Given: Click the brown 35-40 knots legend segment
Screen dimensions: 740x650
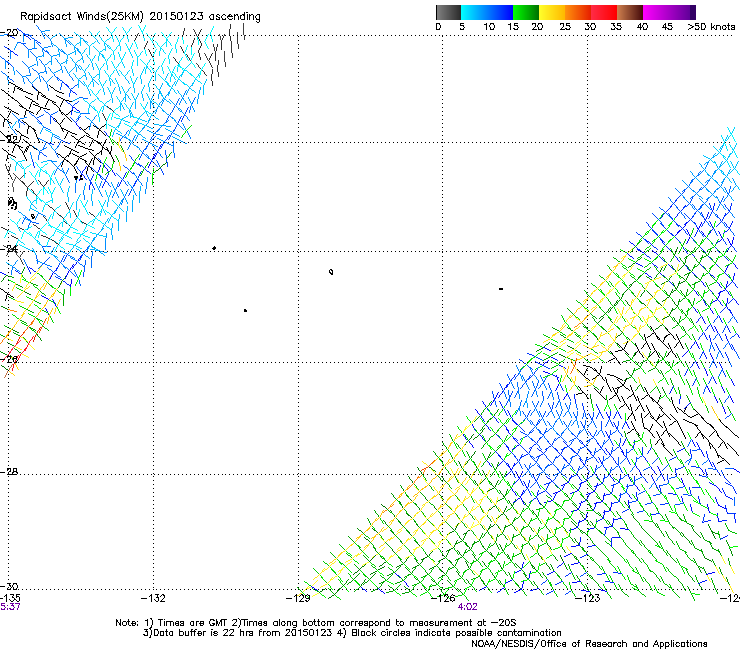Looking at the screenshot, I should (630, 12).
